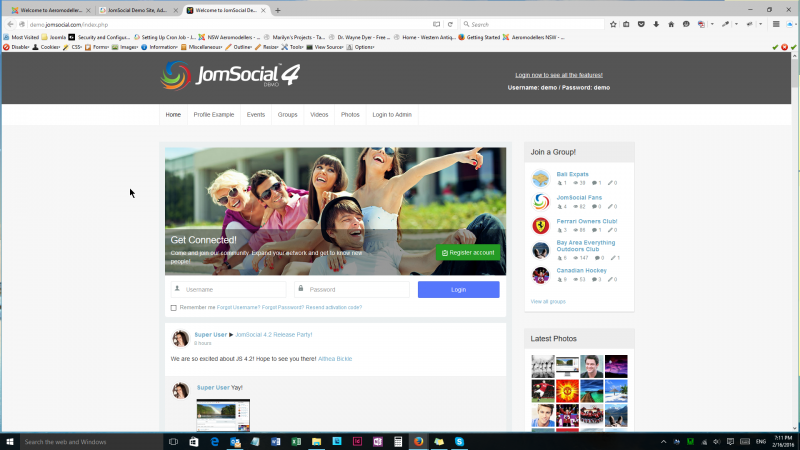The width and height of the screenshot is (800, 450).
Task: Open the Downloads arrow icon
Action: coord(656,24)
